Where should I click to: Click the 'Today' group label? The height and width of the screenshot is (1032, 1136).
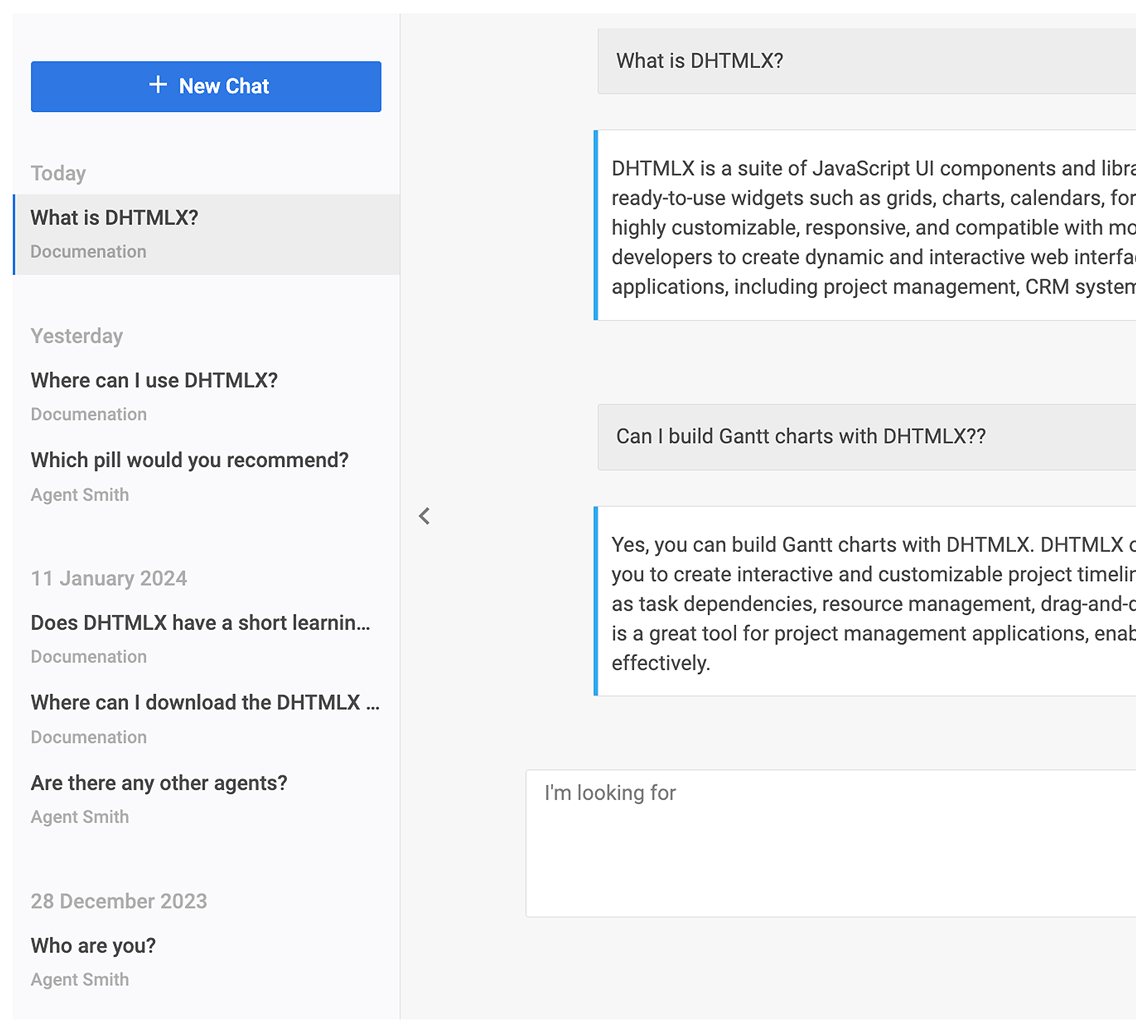(58, 173)
